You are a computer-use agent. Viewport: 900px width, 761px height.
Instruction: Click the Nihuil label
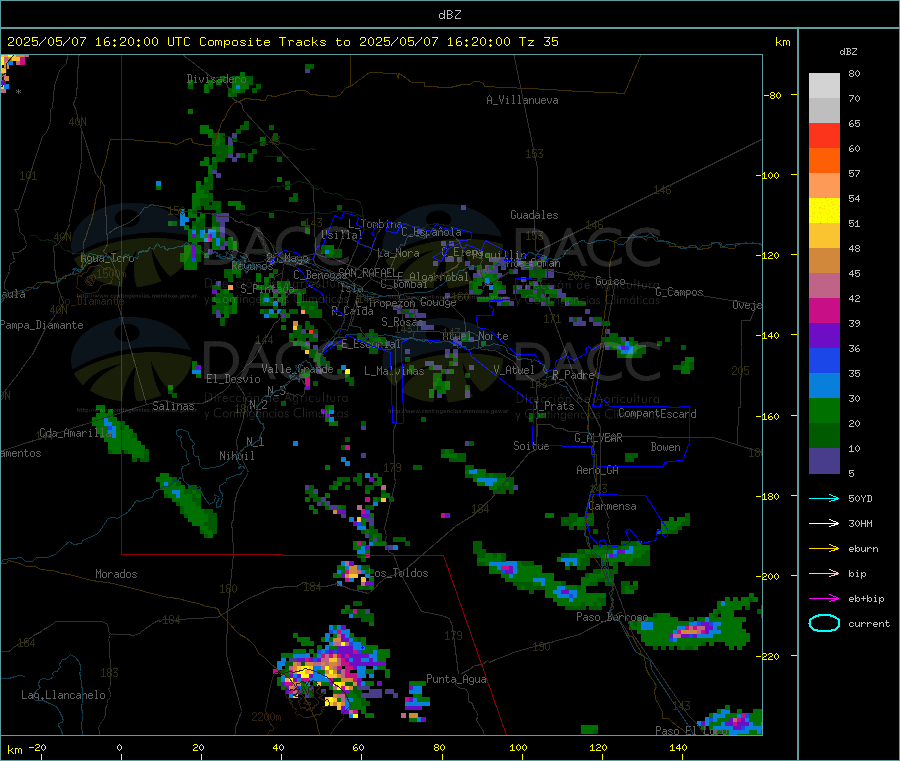[236, 456]
